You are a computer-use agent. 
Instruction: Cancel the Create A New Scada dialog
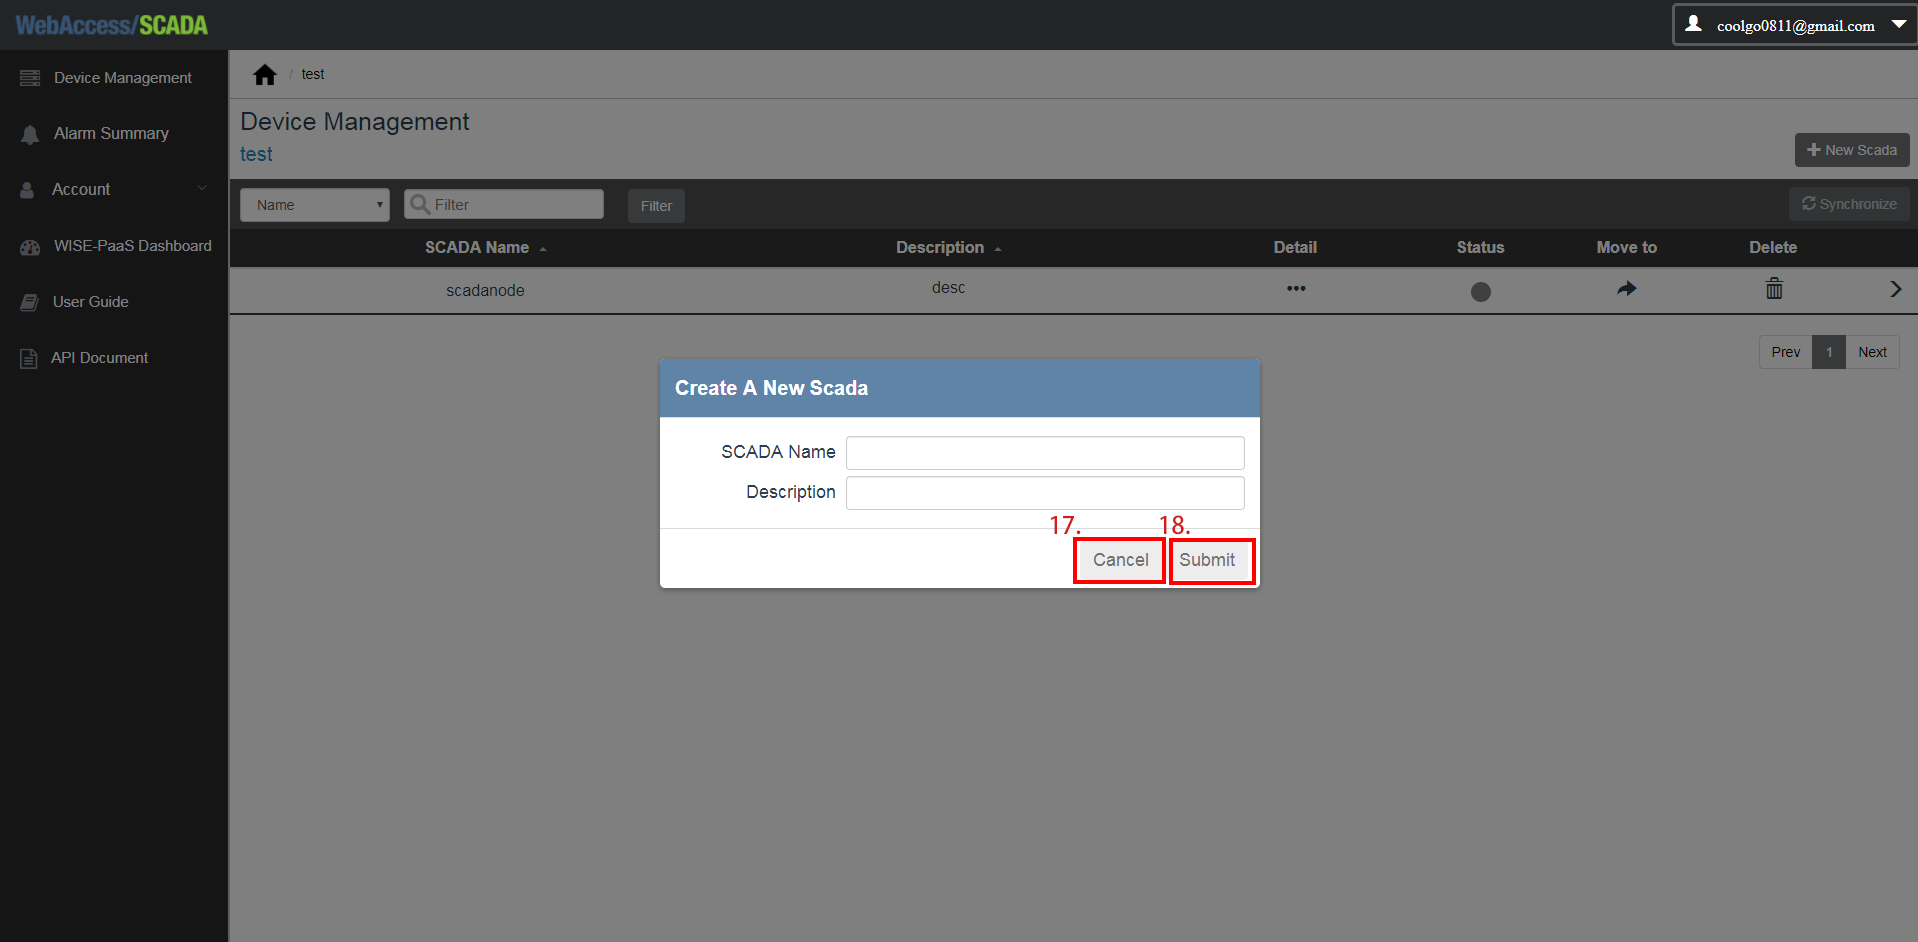(1120, 560)
